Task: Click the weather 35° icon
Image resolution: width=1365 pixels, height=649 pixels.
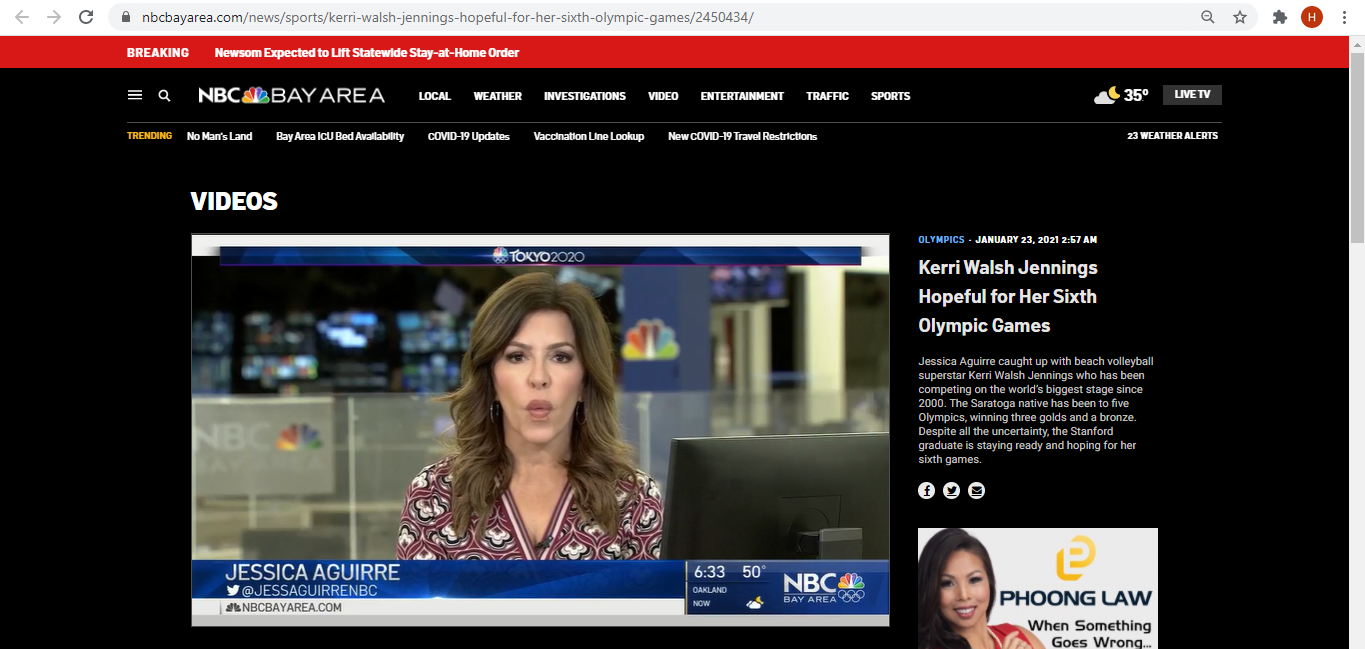Action: point(1120,96)
